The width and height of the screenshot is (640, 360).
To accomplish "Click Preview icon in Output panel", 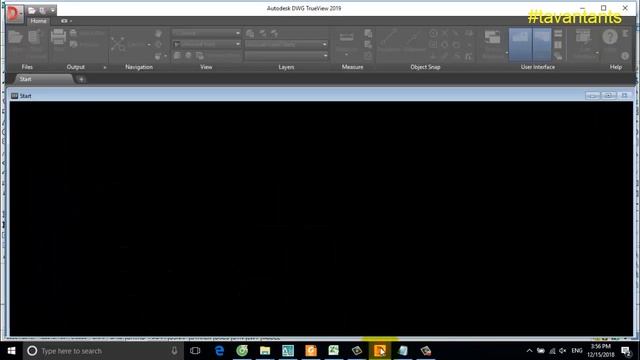I will 73,44.
